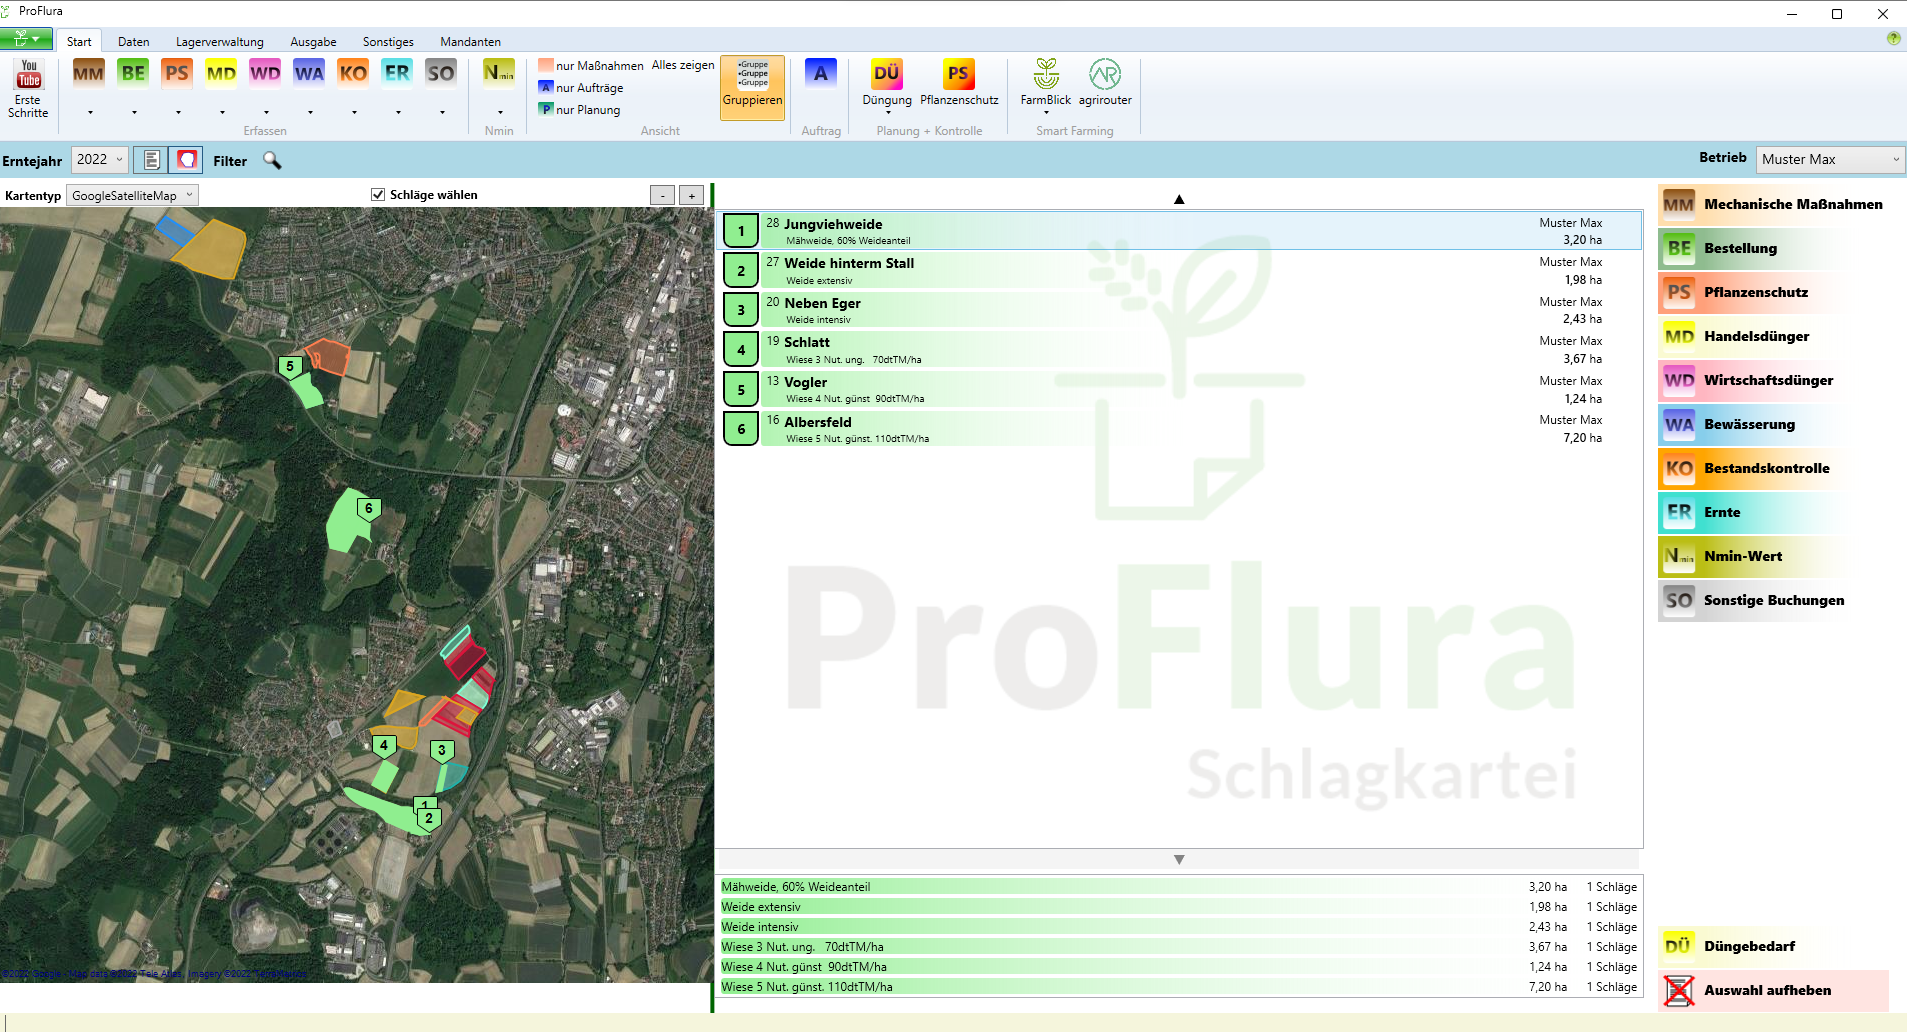This screenshot has width=1907, height=1032.
Task: Switch to map view toggle button
Action: coord(187,160)
